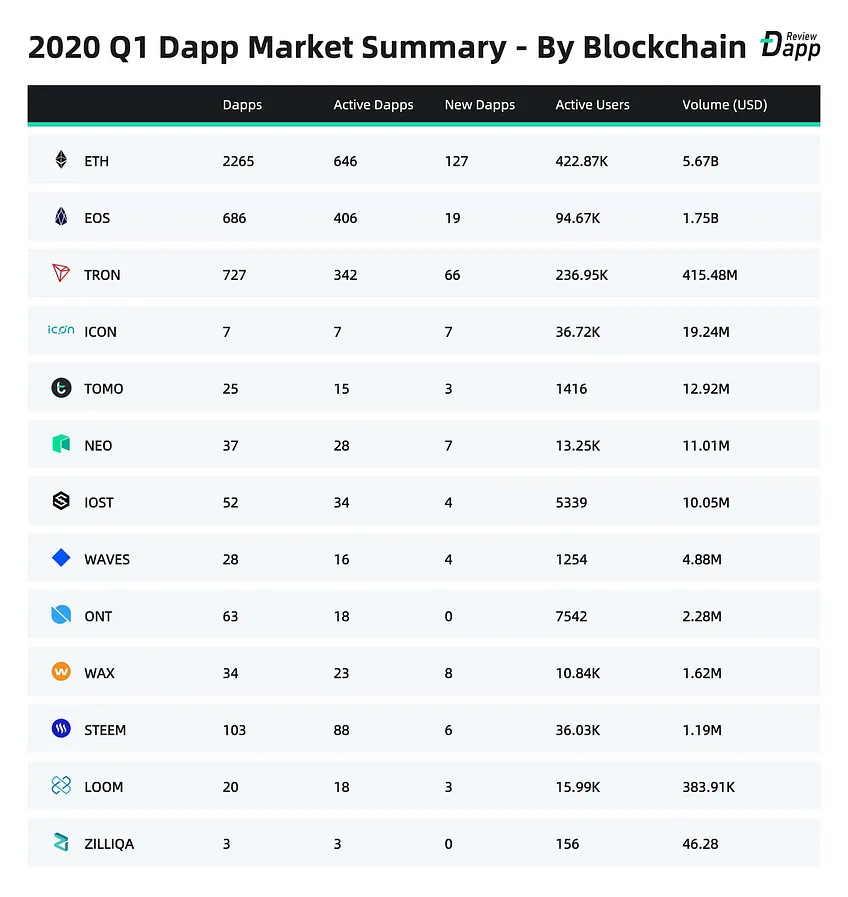Select the Active Dapps column header
Image resolution: width=848 pixels, height=897 pixels.
(373, 105)
